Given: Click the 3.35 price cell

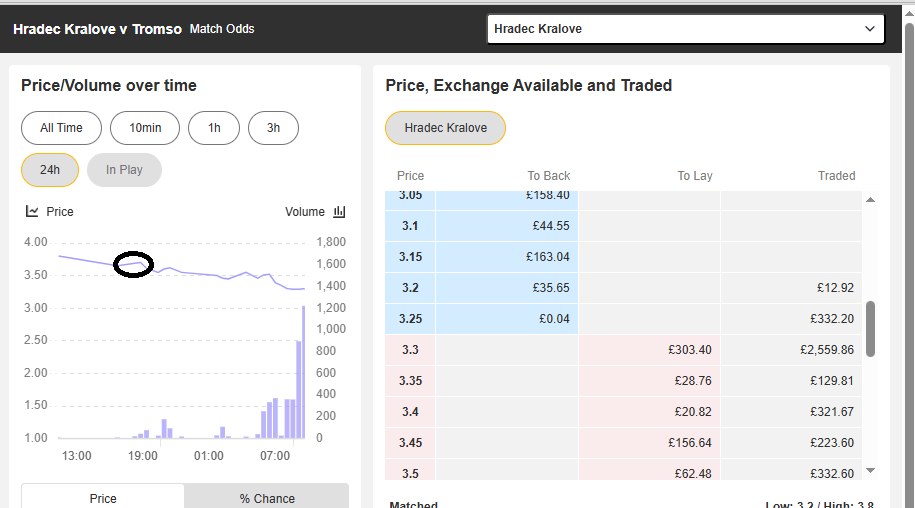Looking at the screenshot, I should [410, 380].
